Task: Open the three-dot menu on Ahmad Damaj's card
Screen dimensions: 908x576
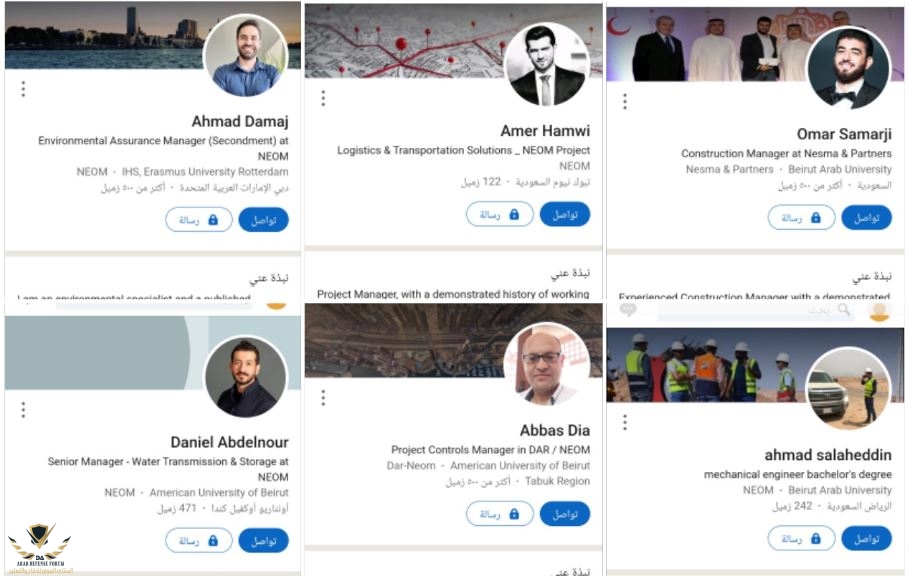Action: tap(23, 89)
